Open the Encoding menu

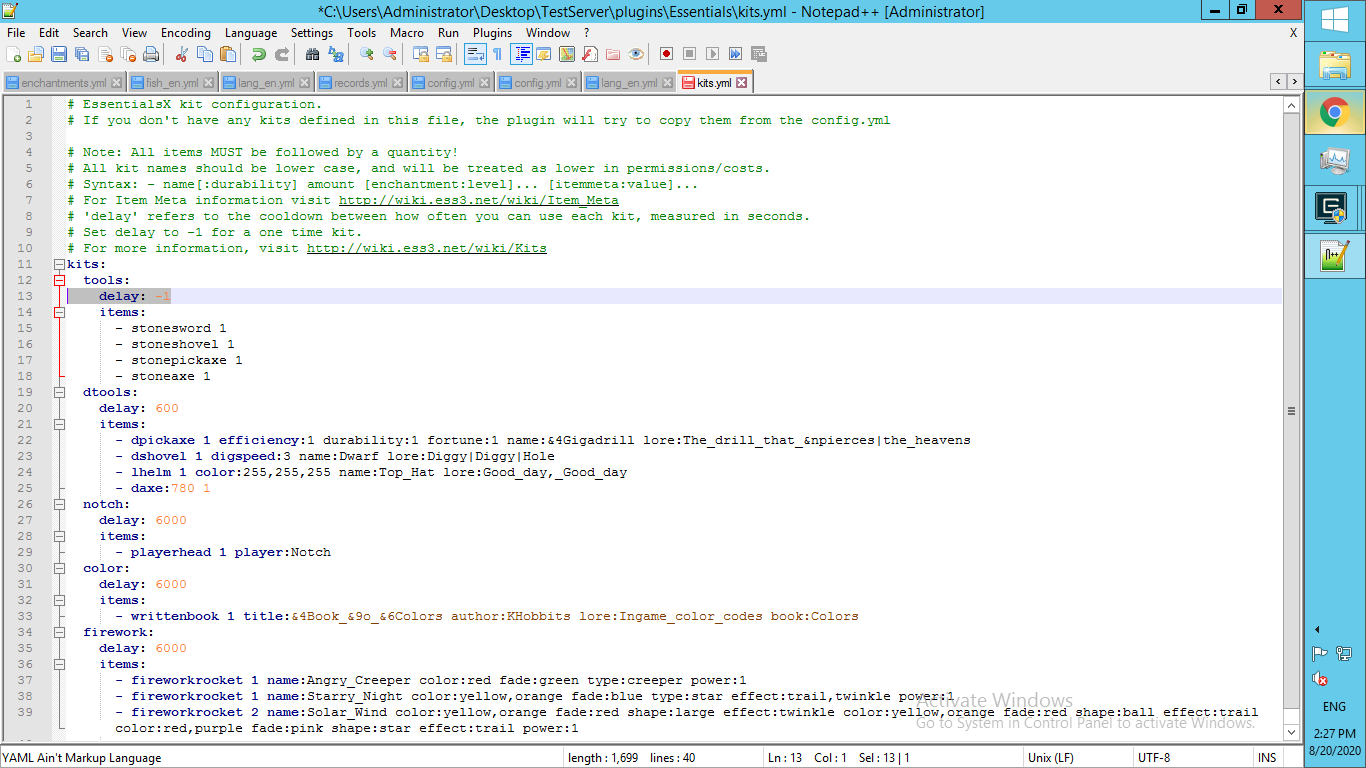click(185, 32)
